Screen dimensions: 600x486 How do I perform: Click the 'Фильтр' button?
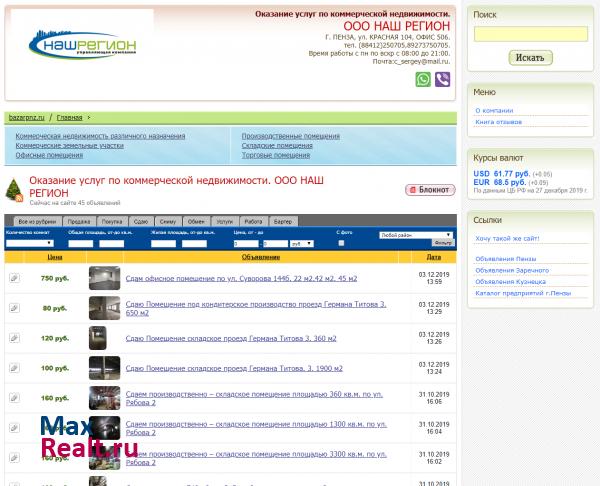tap(443, 243)
